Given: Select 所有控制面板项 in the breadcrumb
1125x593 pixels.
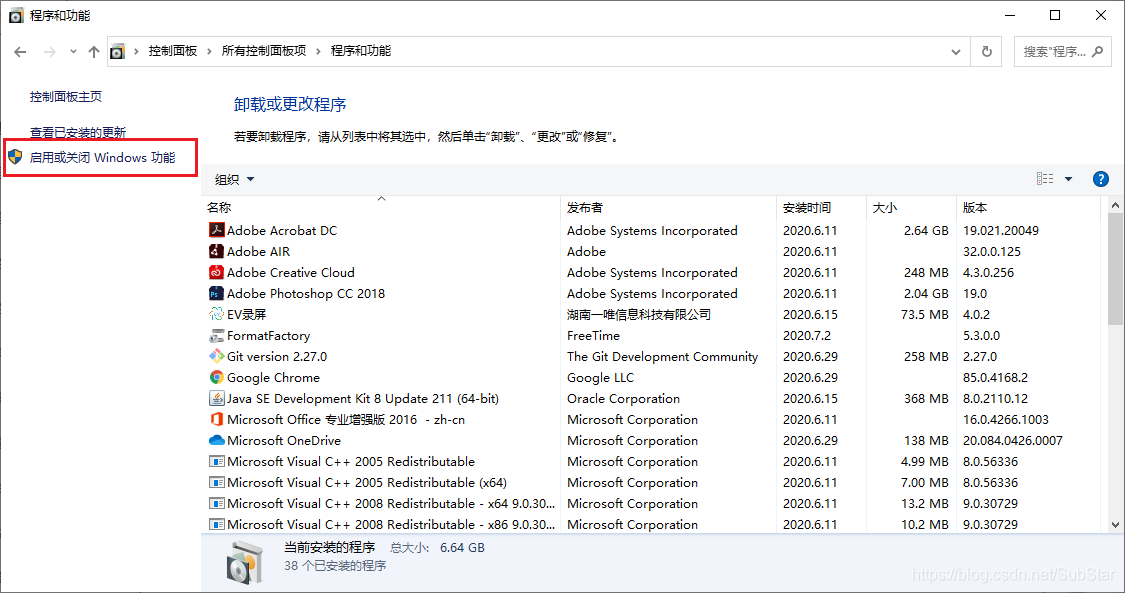Looking at the screenshot, I should coord(264,51).
